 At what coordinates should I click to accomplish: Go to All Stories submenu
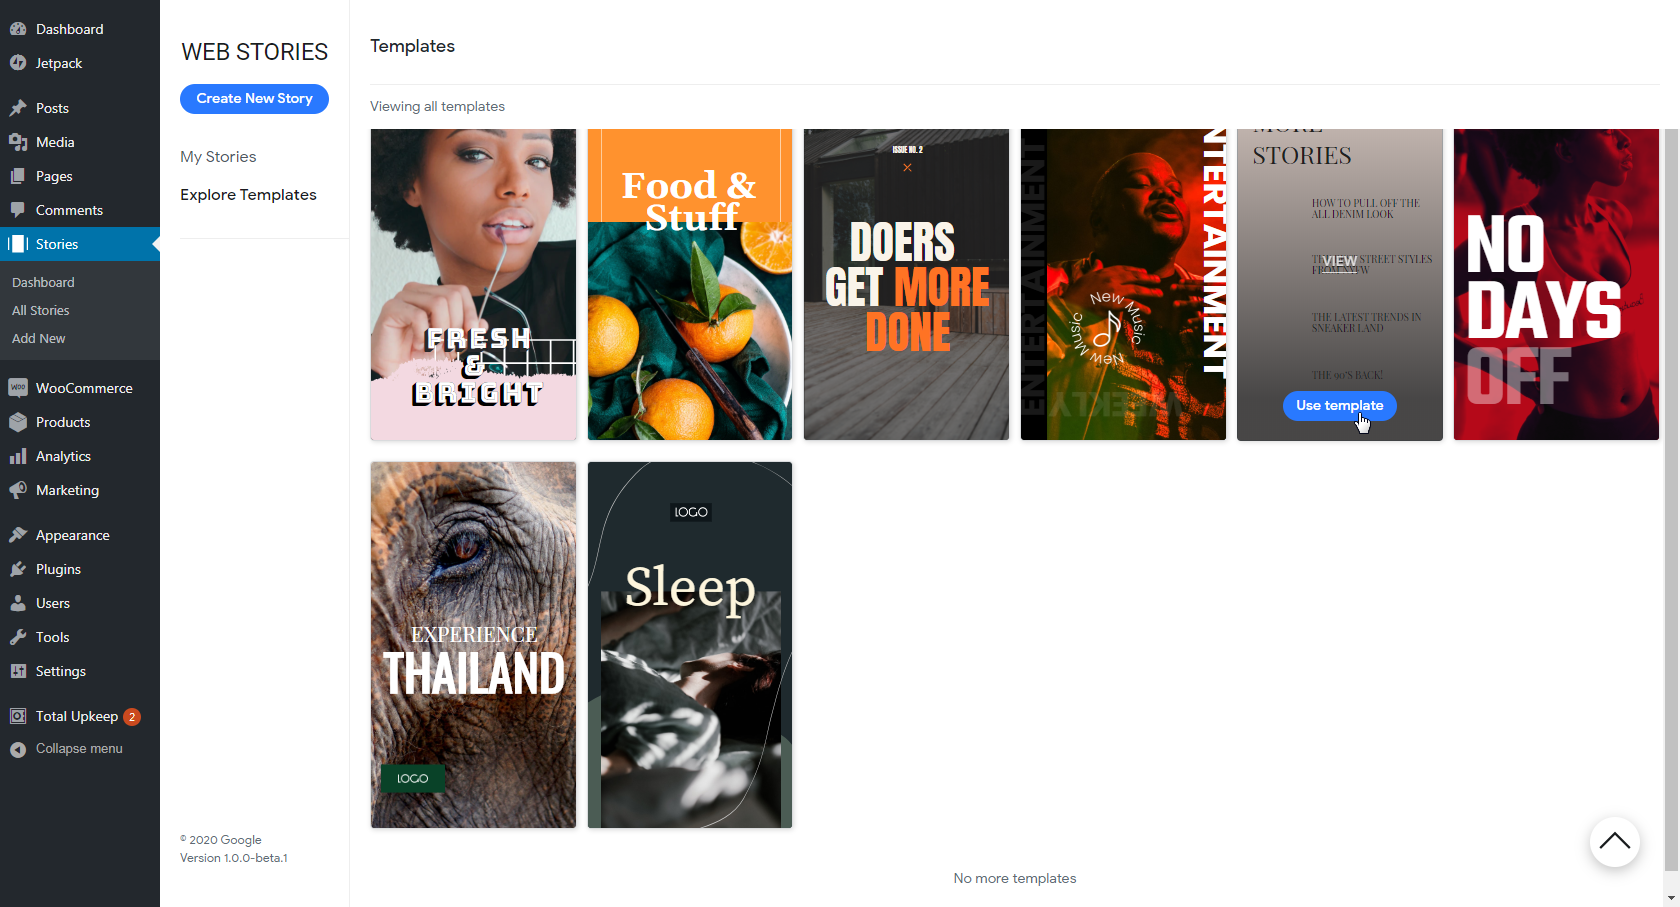41,310
